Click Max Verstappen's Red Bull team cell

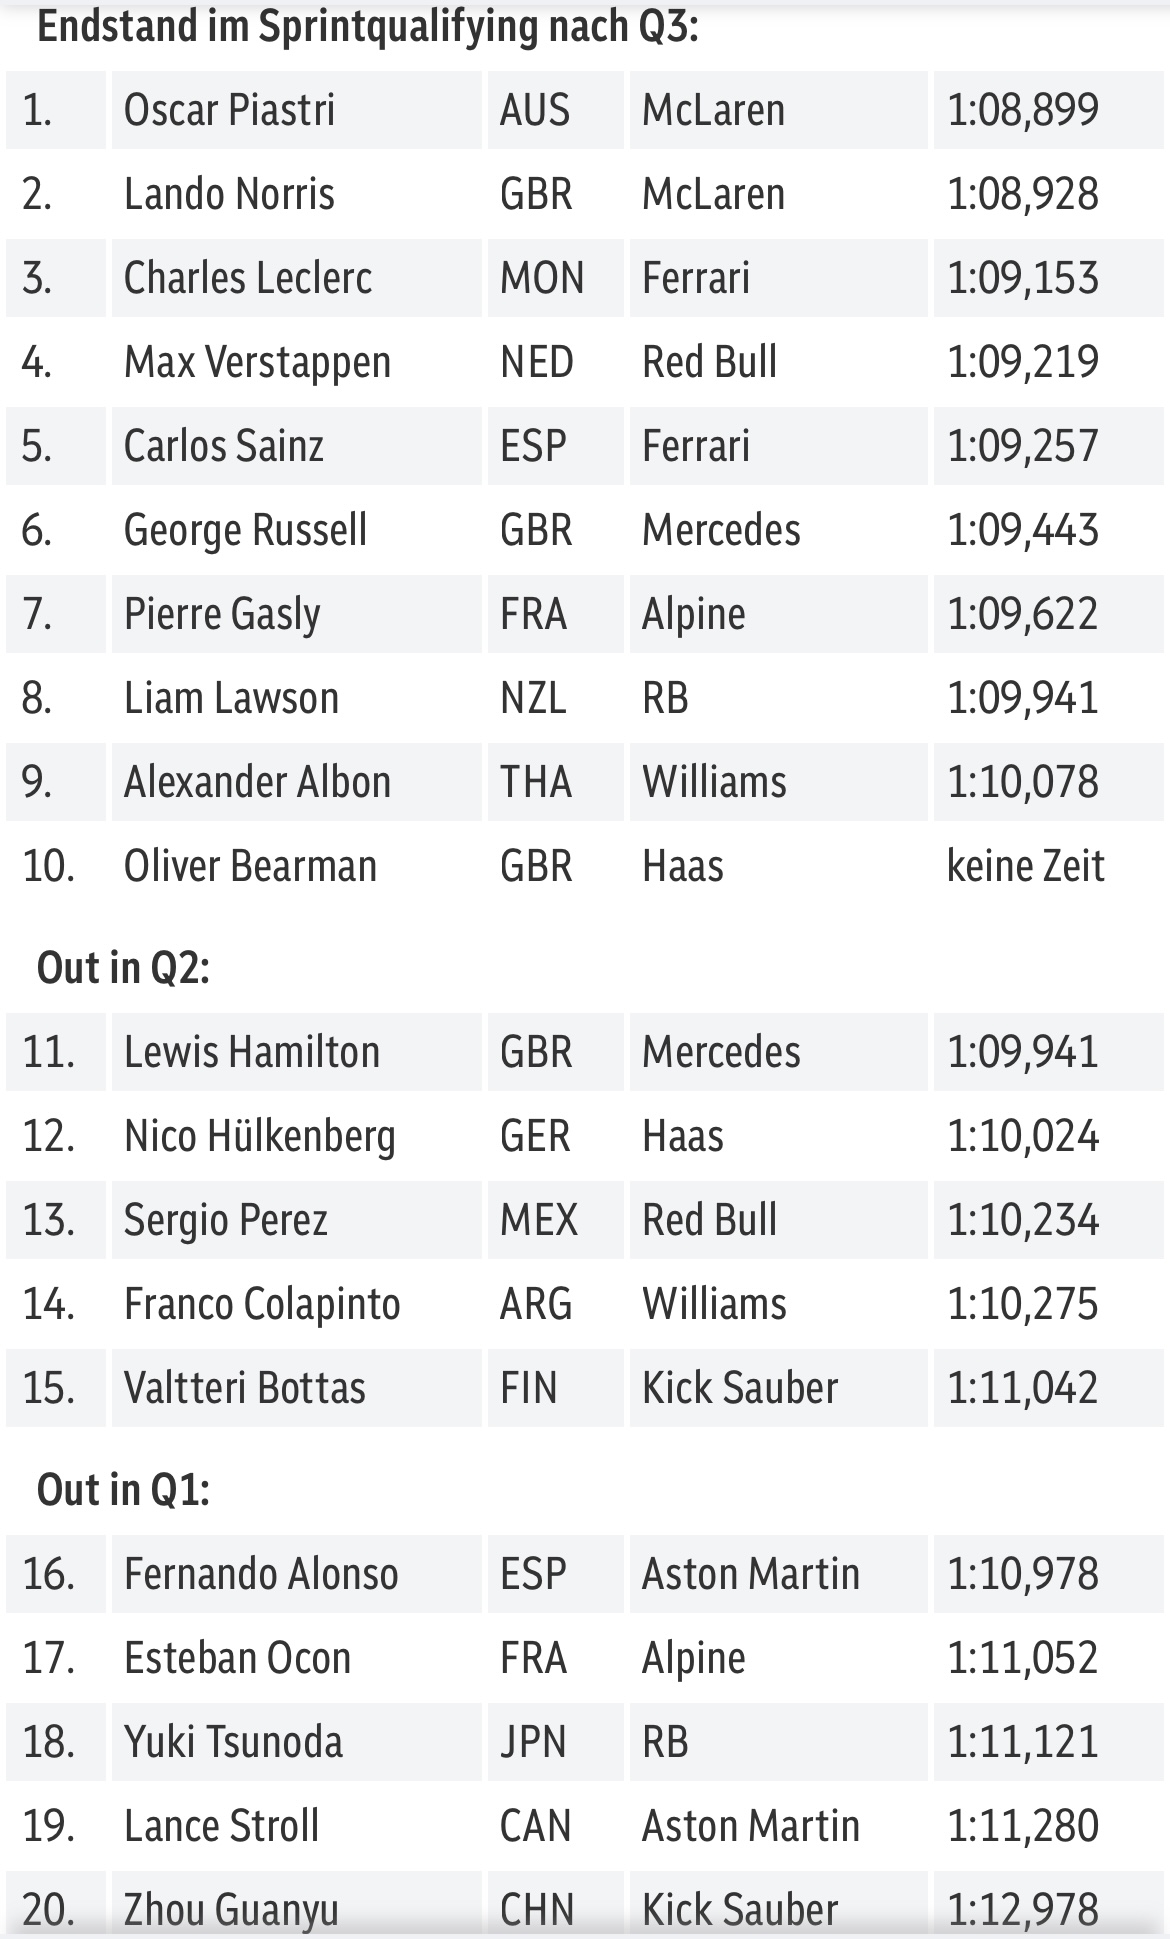(778, 362)
